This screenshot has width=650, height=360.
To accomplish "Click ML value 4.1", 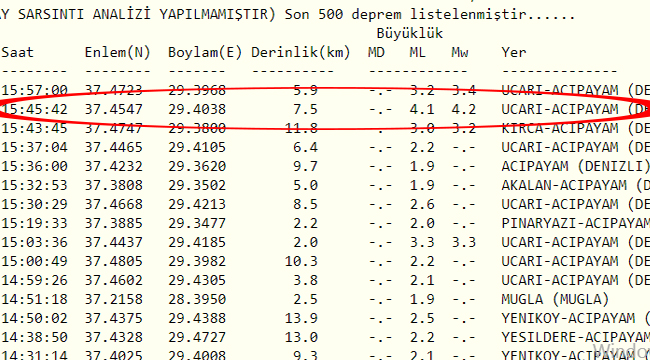I will (x=422, y=109).
